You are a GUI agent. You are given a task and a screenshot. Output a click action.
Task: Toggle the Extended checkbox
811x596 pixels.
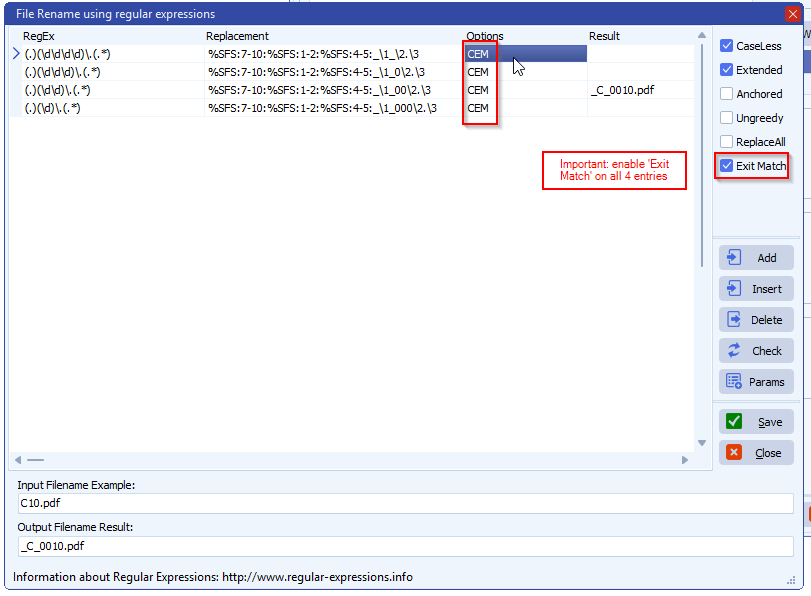click(x=726, y=69)
